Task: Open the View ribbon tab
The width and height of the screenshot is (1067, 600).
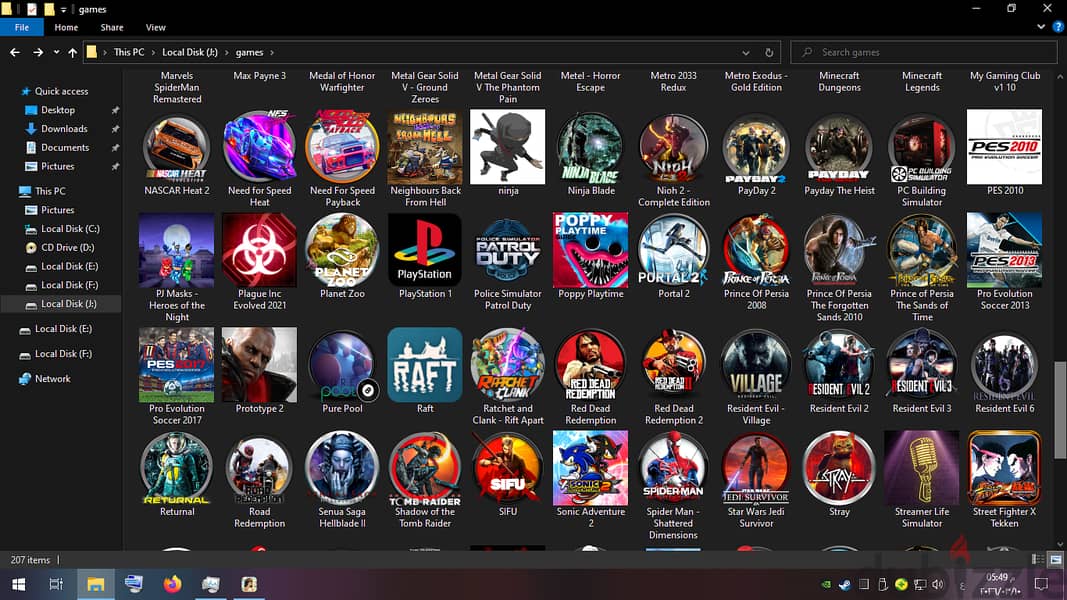Action: point(155,27)
